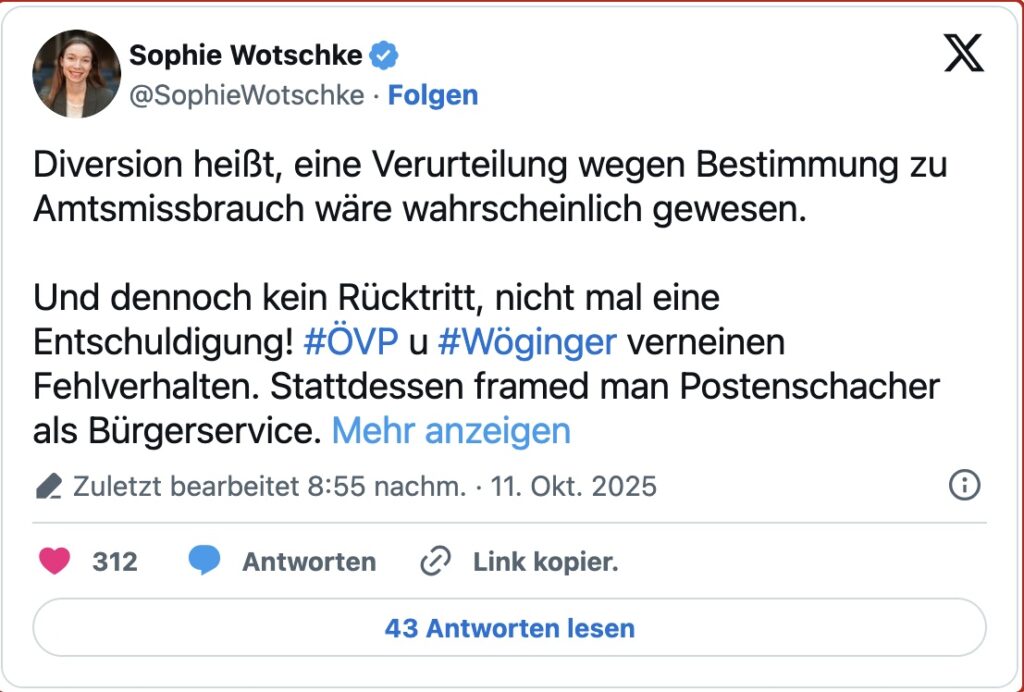Open the #ÖVP hashtag
Screen dimensions: 1024x692
pyautogui.click(x=350, y=343)
